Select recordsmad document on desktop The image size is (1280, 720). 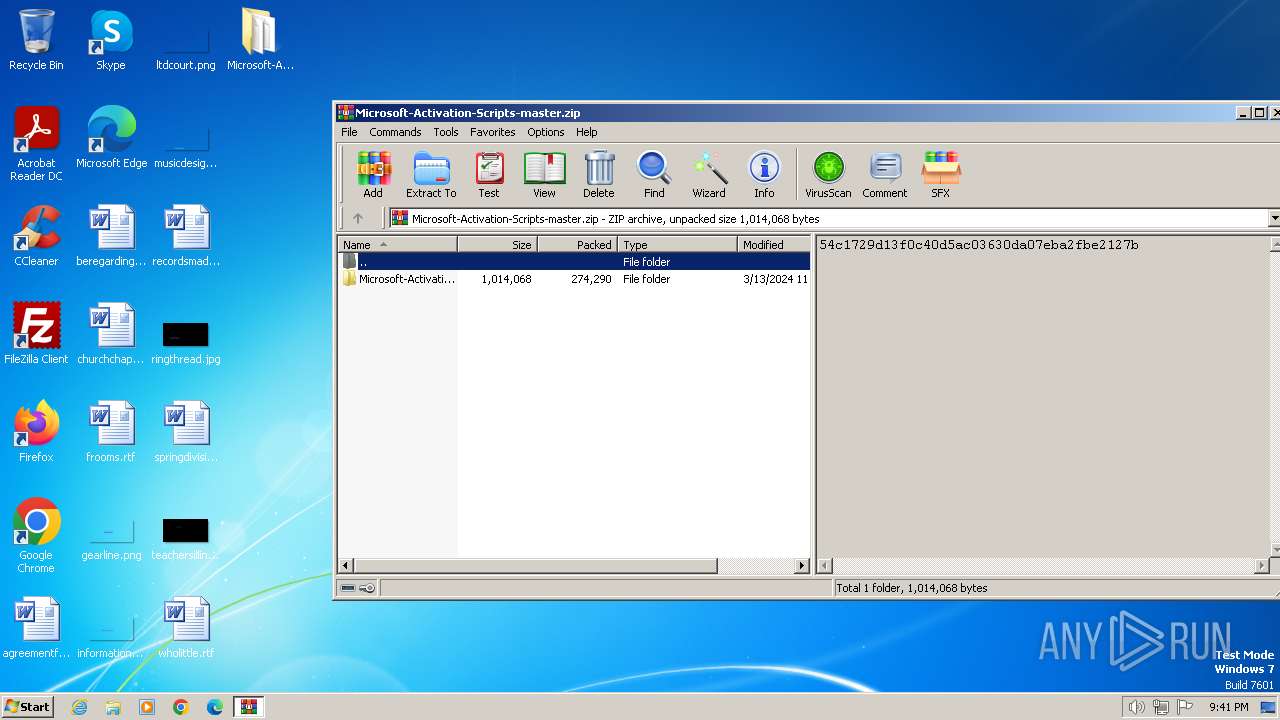[186, 236]
